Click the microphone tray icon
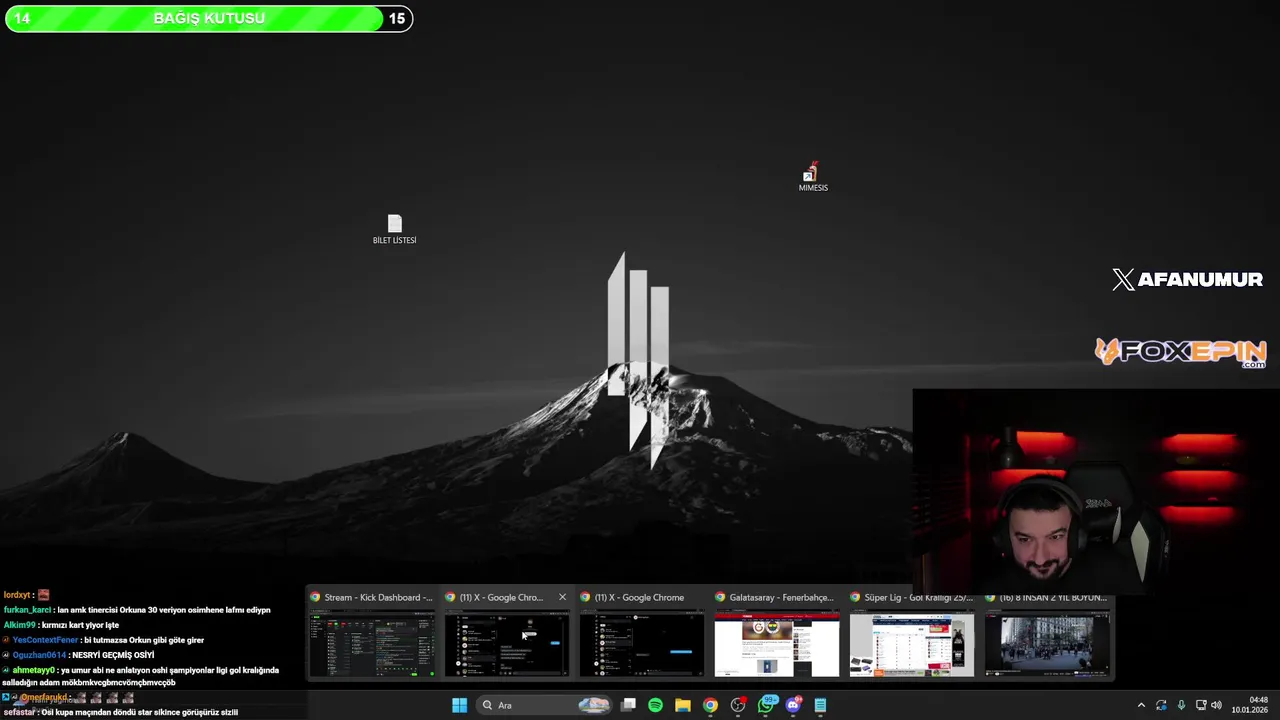 1181,705
